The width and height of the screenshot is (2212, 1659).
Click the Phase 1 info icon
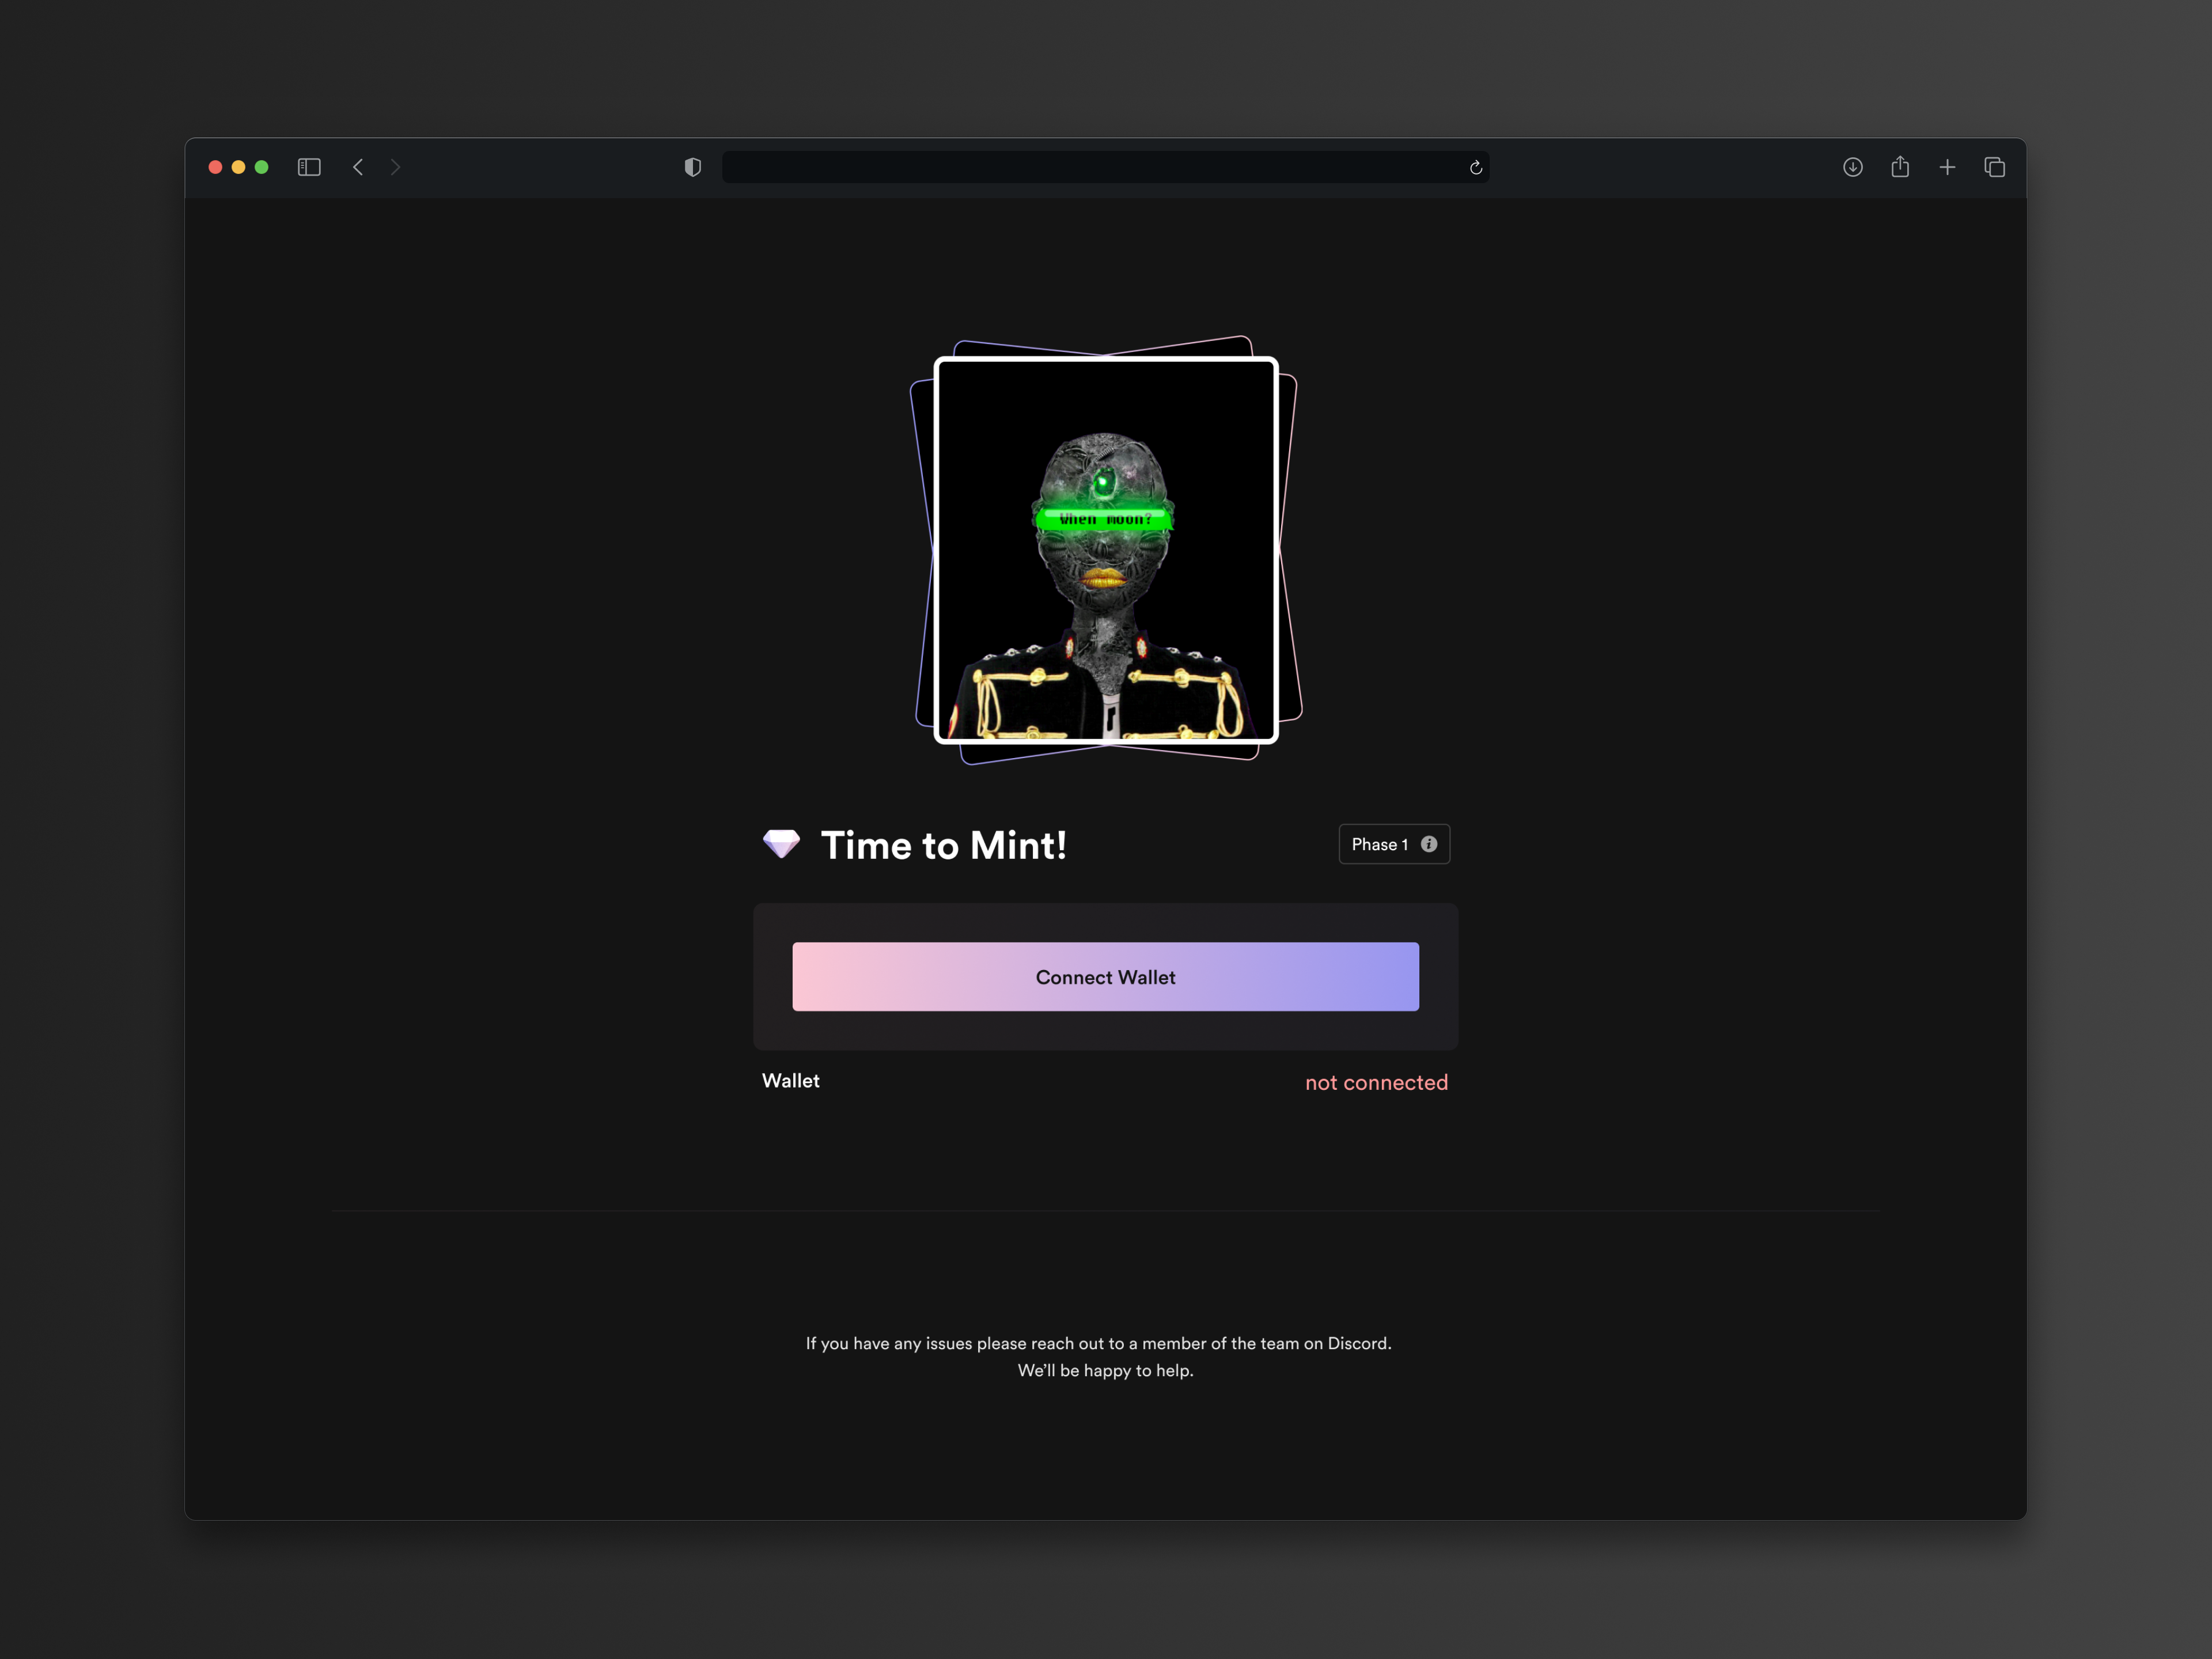[1429, 844]
